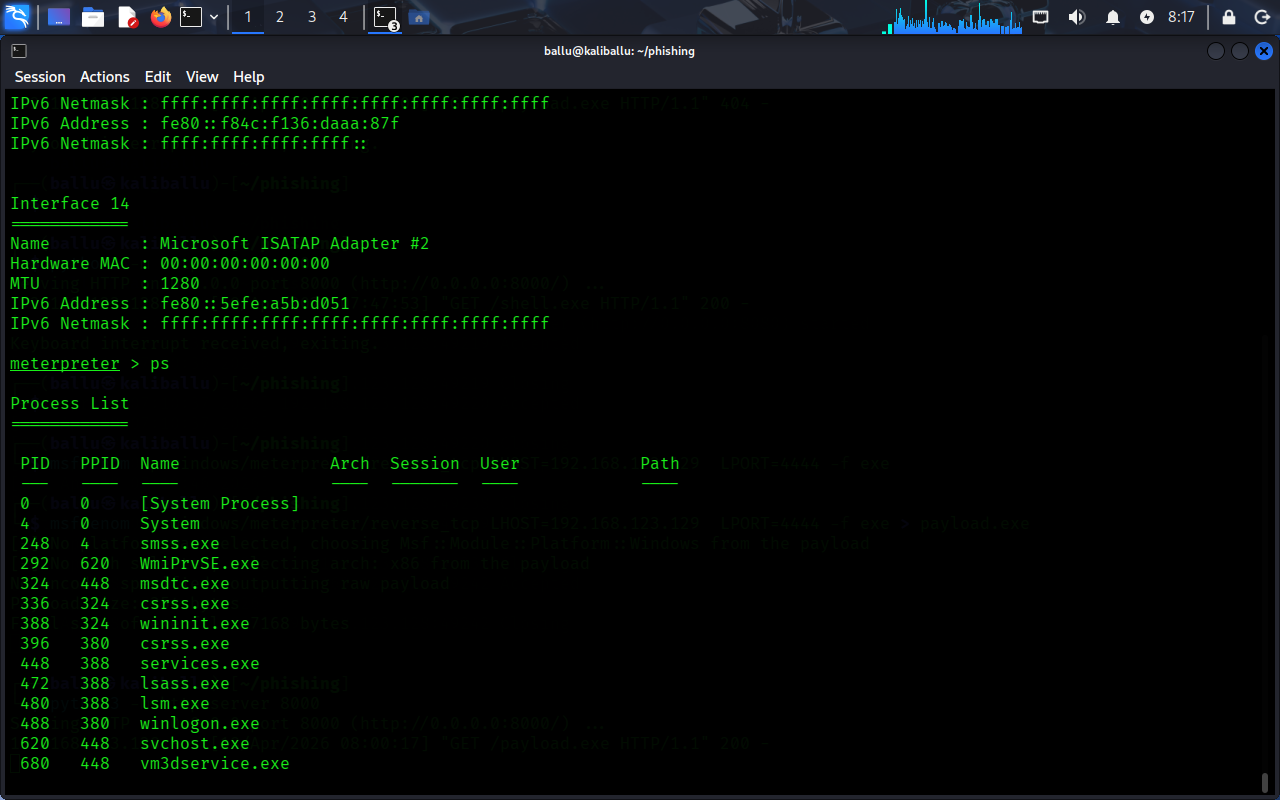
Task: Click the Arch column header
Action: coord(350,463)
